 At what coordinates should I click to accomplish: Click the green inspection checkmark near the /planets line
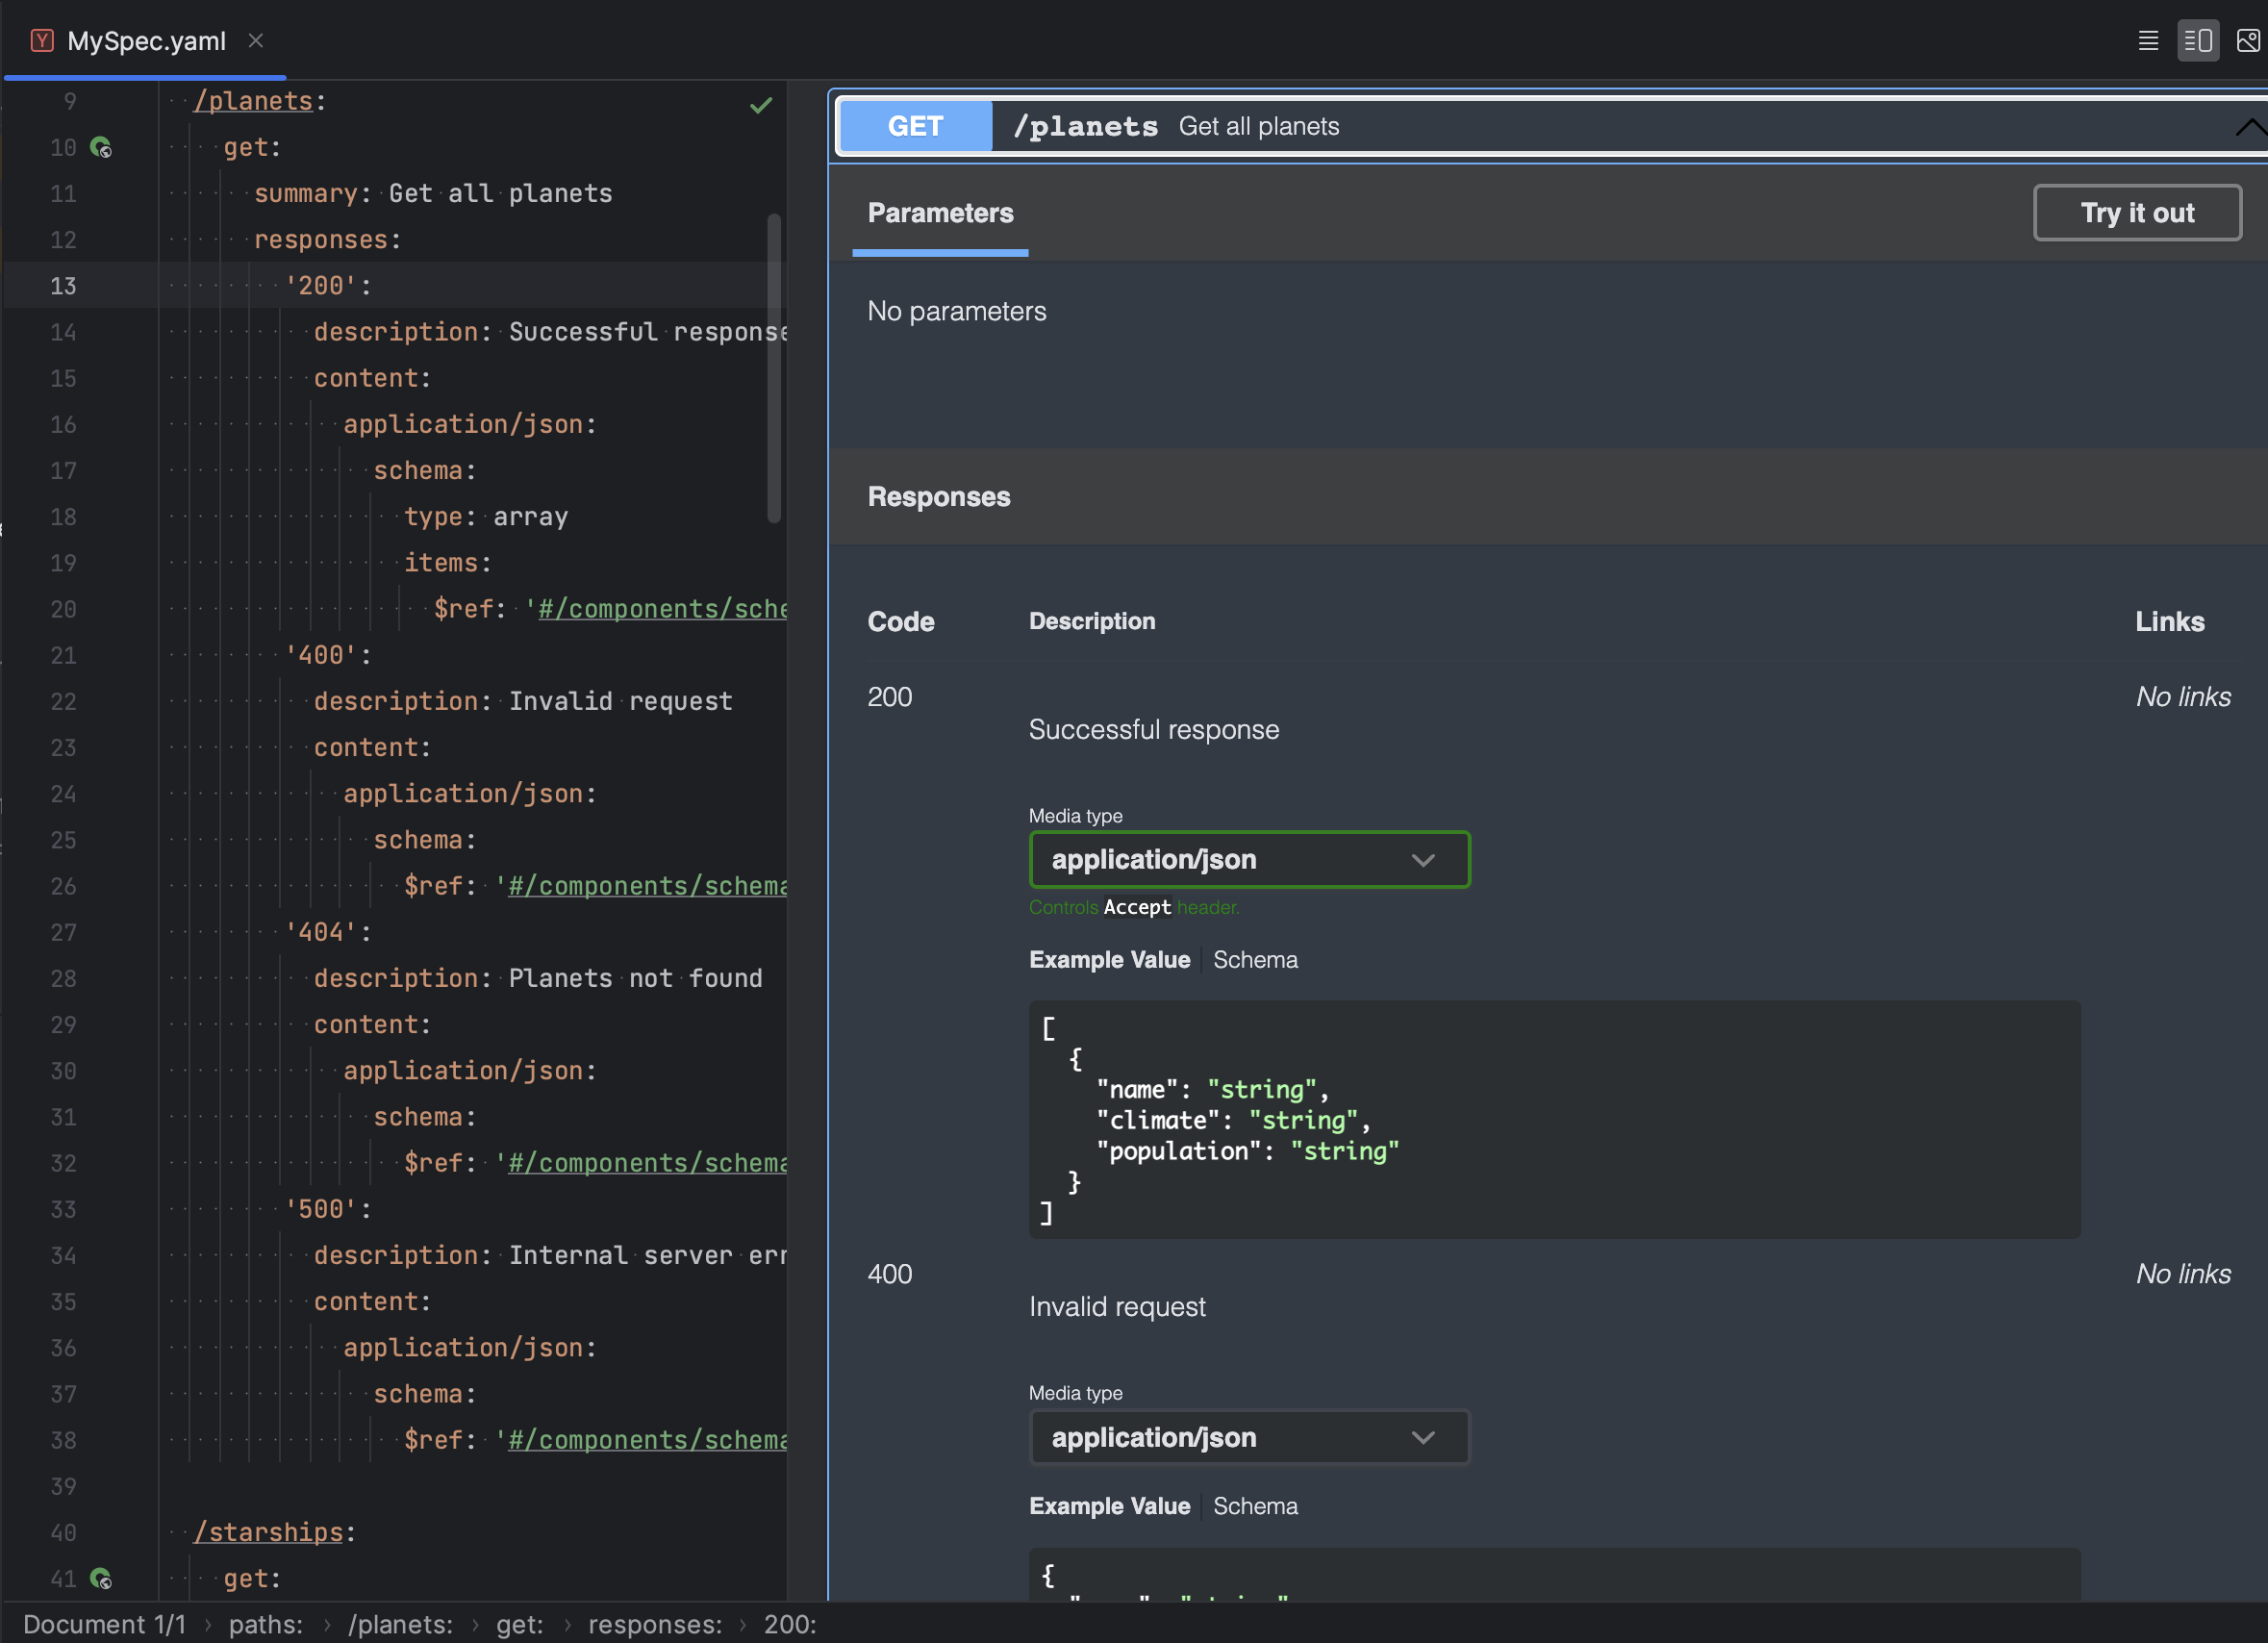click(x=761, y=104)
